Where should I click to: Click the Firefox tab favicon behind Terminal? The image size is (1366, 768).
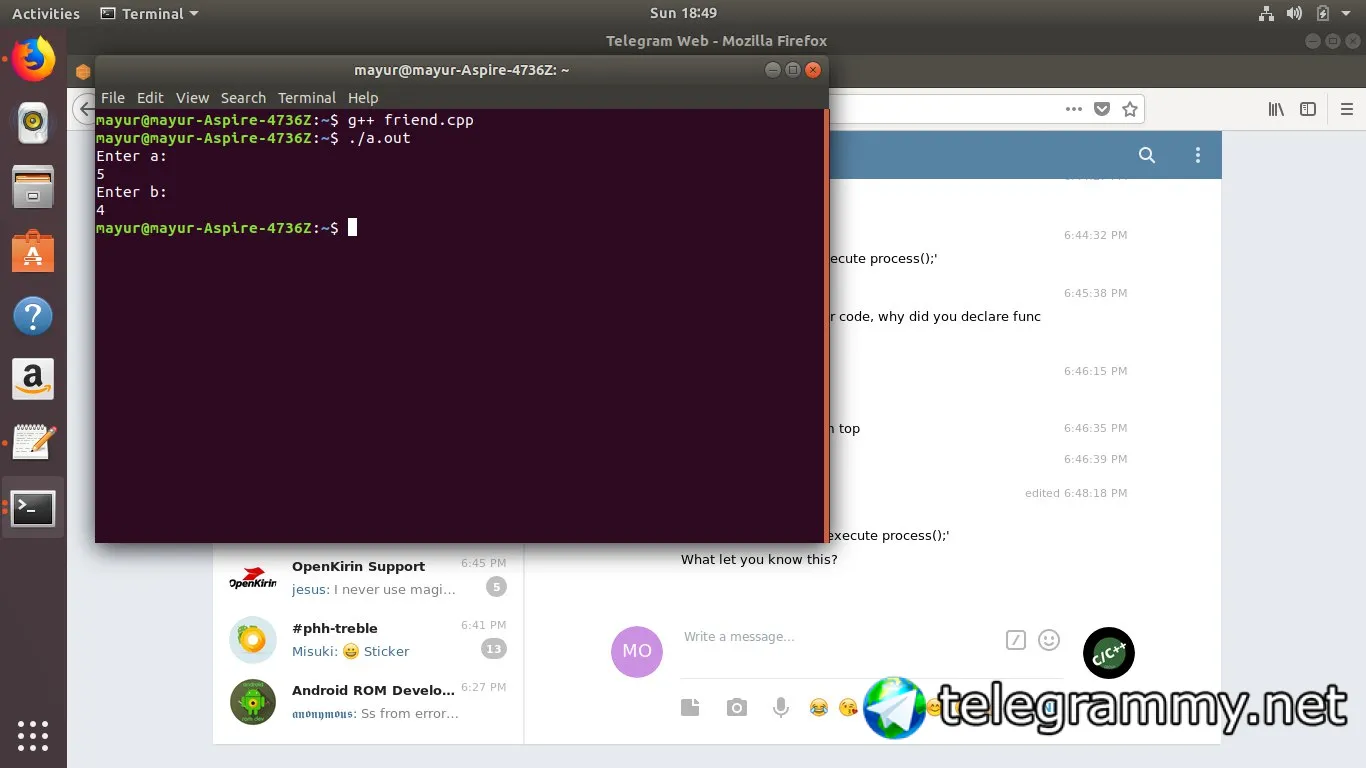tap(83, 71)
